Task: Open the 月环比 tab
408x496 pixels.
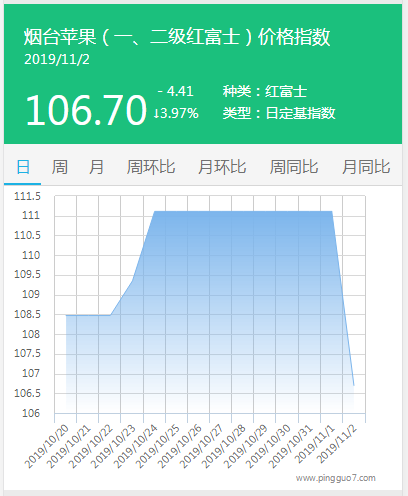Action: pos(222,167)
